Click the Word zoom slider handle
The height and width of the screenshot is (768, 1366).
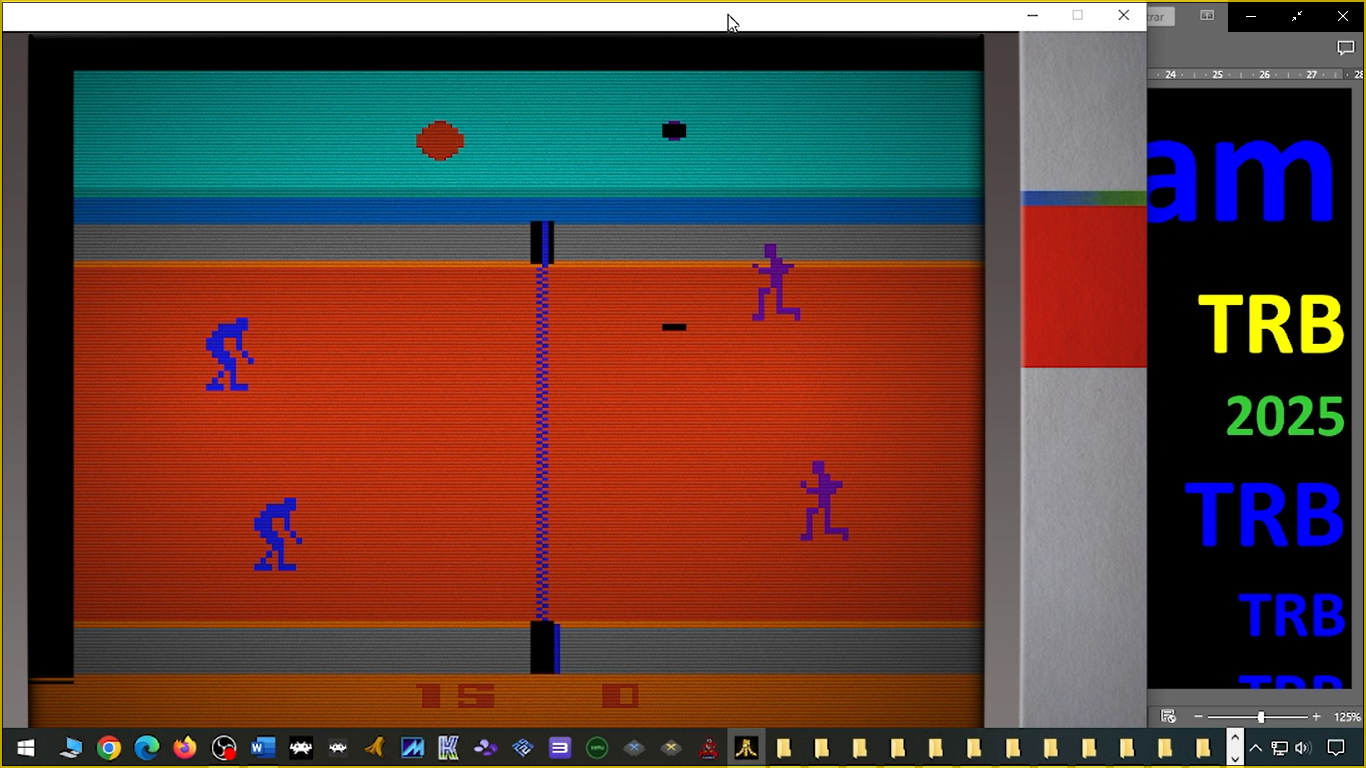tap(1261, 717)
